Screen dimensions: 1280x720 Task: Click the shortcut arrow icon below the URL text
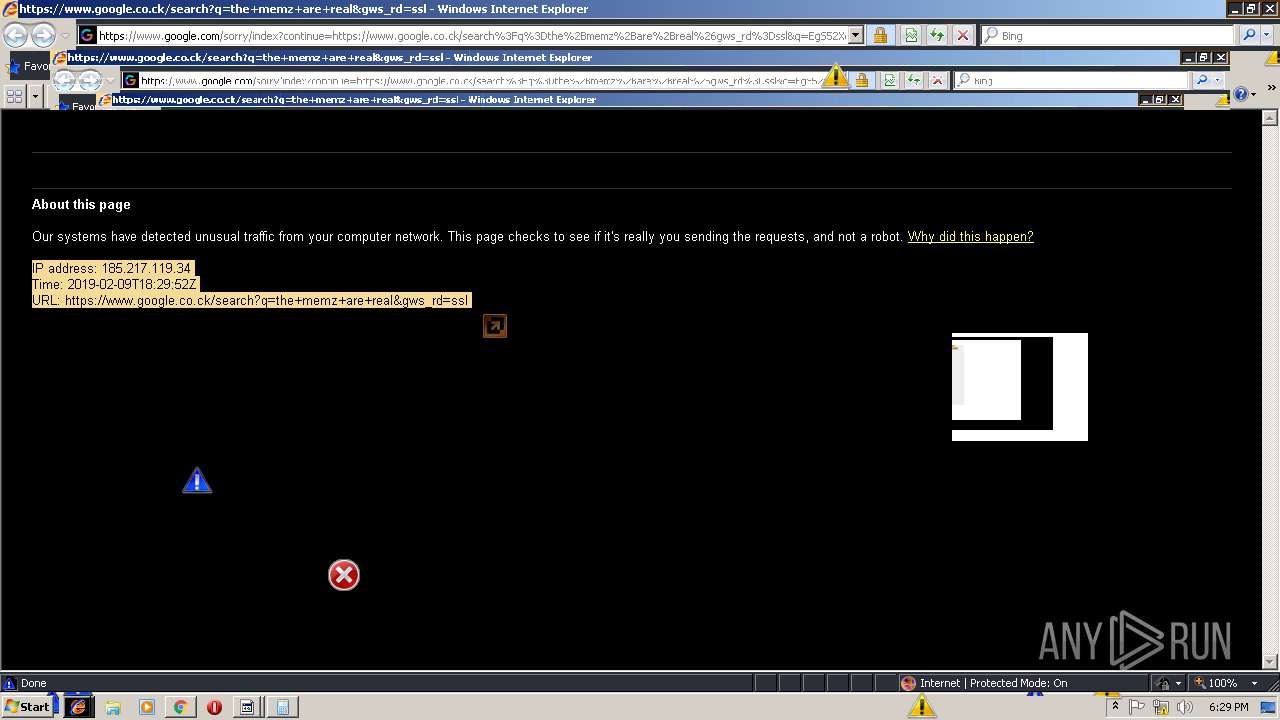pyautogui.click(x=495, y=326)
